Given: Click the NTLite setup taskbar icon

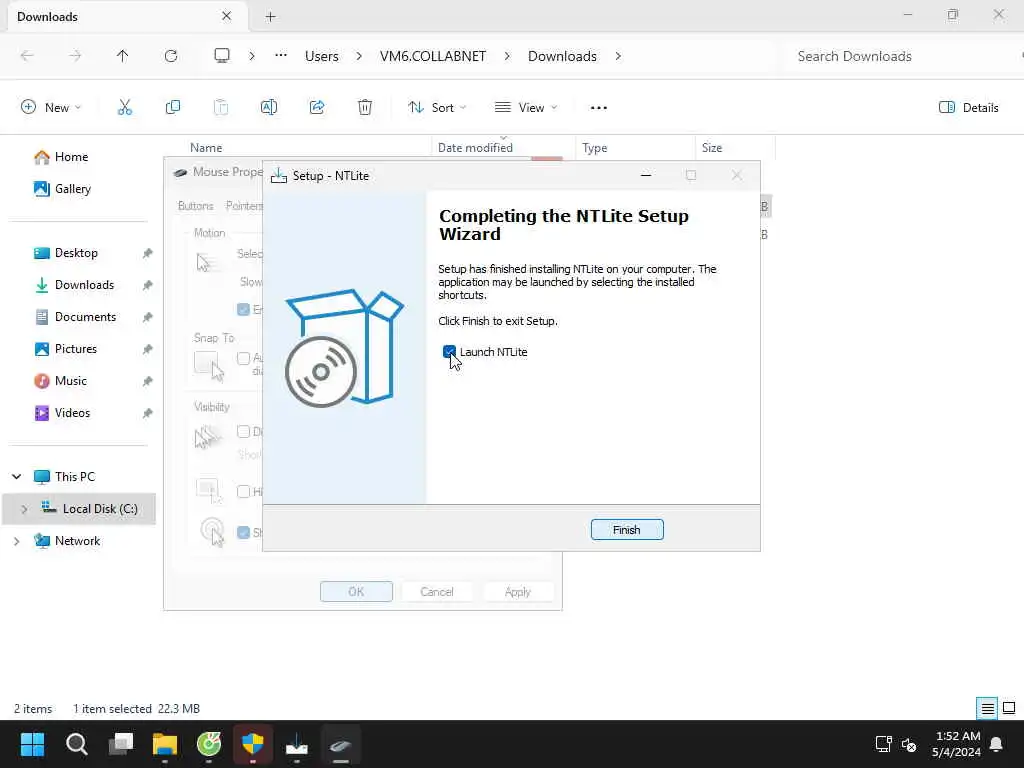Looking at the screenshot, I should click(297, 744).
